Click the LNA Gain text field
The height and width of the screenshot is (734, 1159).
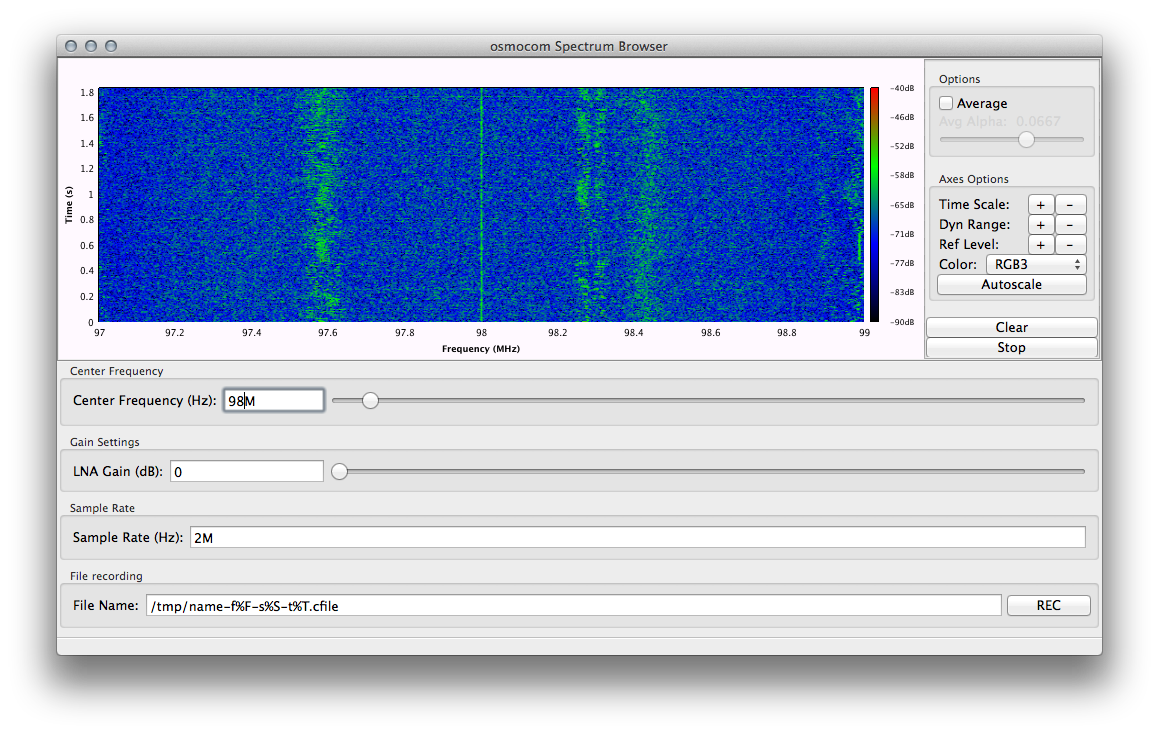tap(247, 471)
